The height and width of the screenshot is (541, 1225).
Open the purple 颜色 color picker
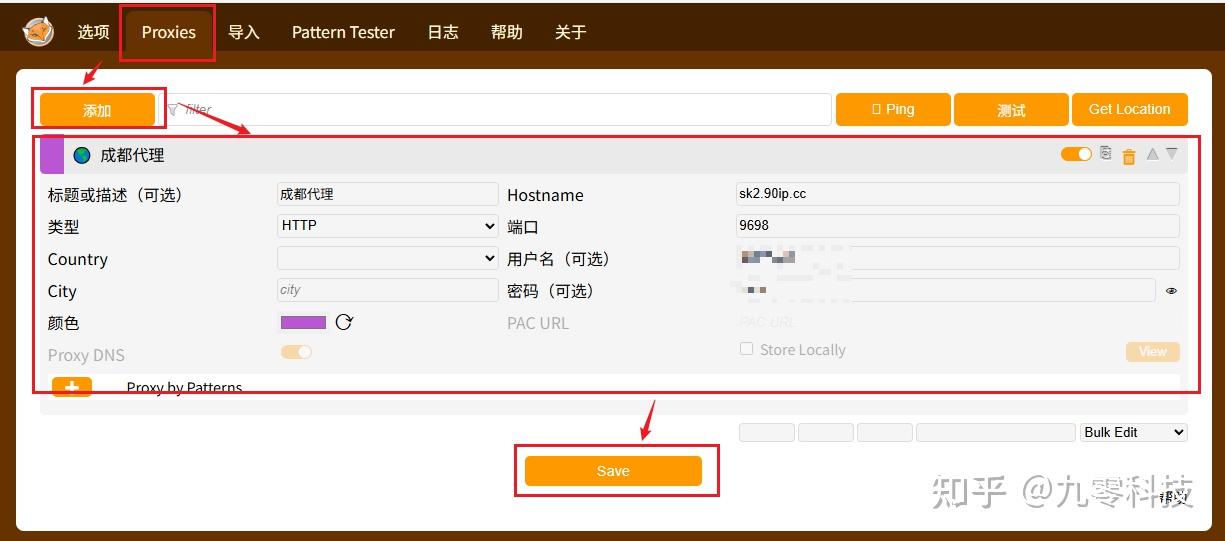pos(303,322)
